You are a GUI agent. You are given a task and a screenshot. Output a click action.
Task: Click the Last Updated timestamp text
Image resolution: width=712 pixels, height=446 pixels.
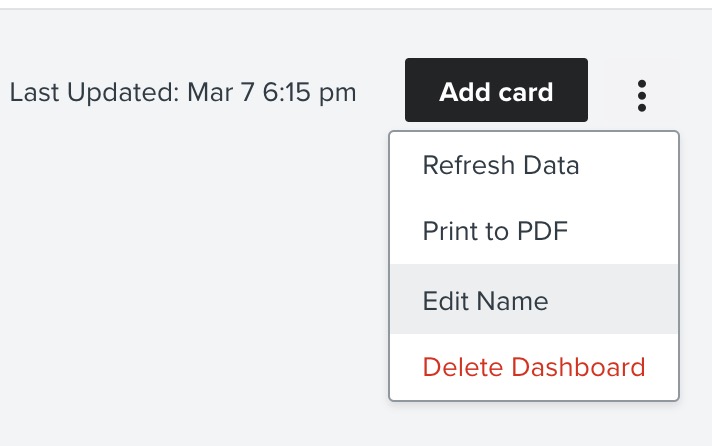click(183, 93)
